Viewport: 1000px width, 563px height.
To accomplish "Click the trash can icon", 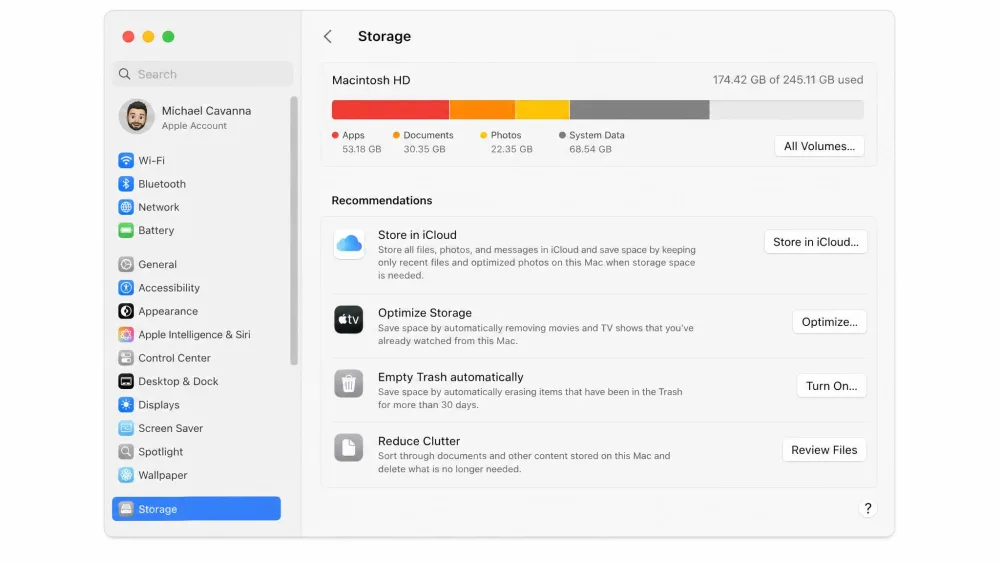I will [x=349, y=384].
